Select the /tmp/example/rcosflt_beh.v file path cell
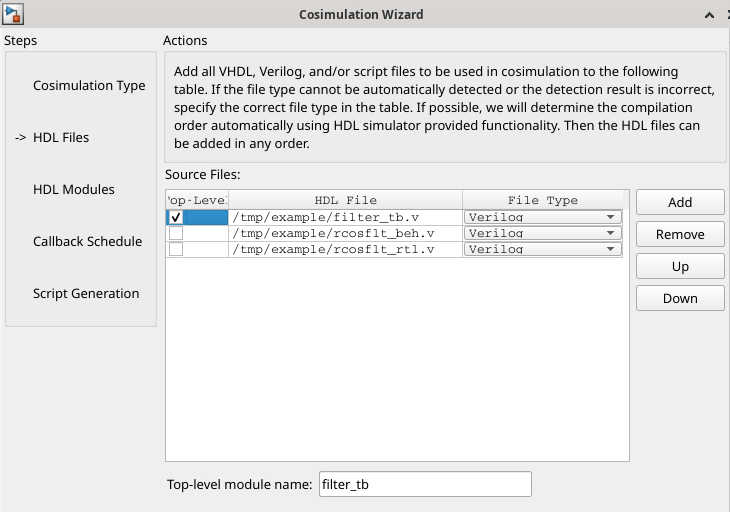 point(345,233)
